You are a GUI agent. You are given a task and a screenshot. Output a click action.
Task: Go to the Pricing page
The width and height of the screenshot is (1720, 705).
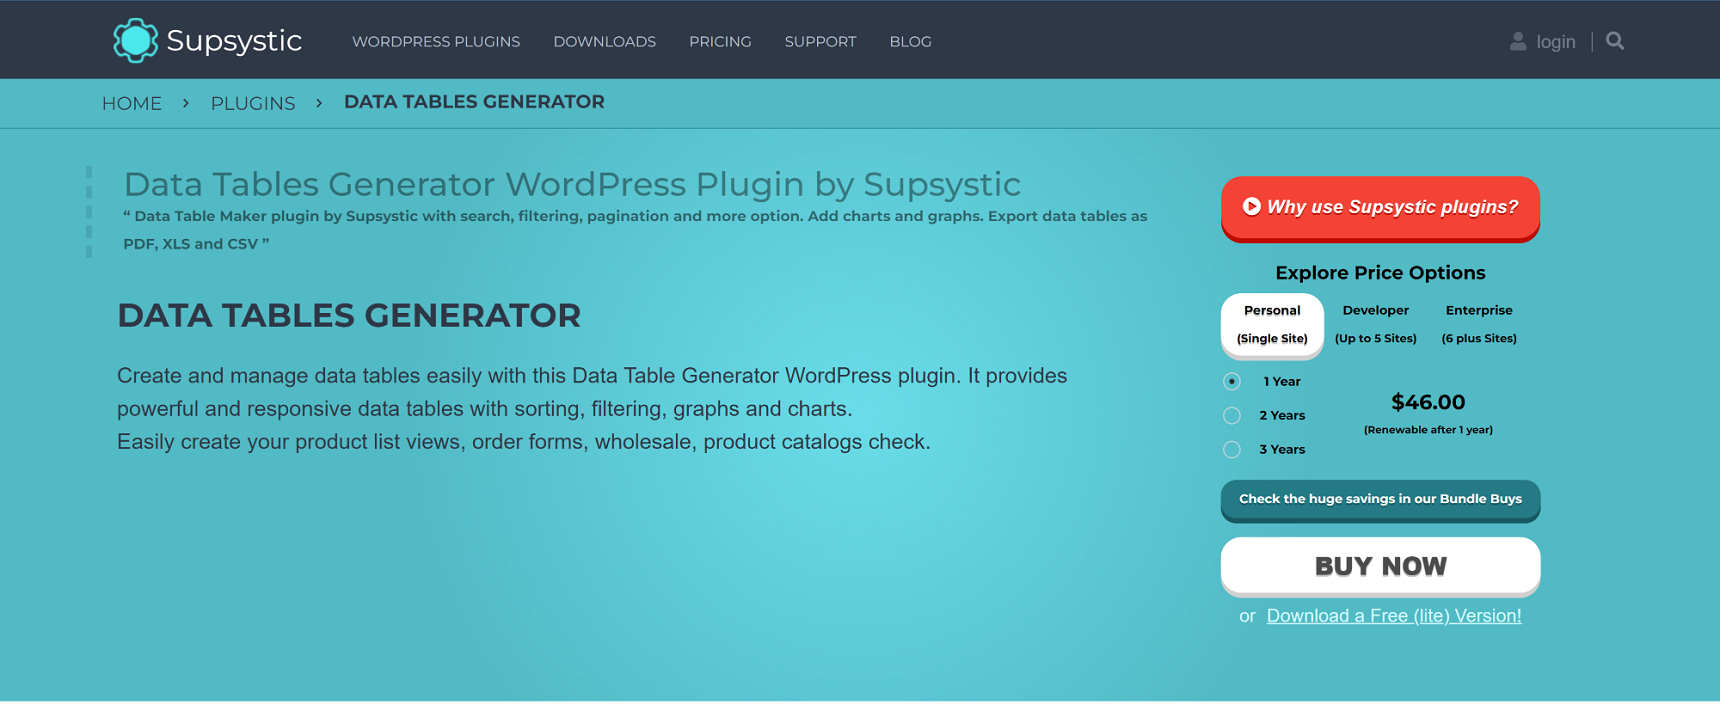coord(720,41)
